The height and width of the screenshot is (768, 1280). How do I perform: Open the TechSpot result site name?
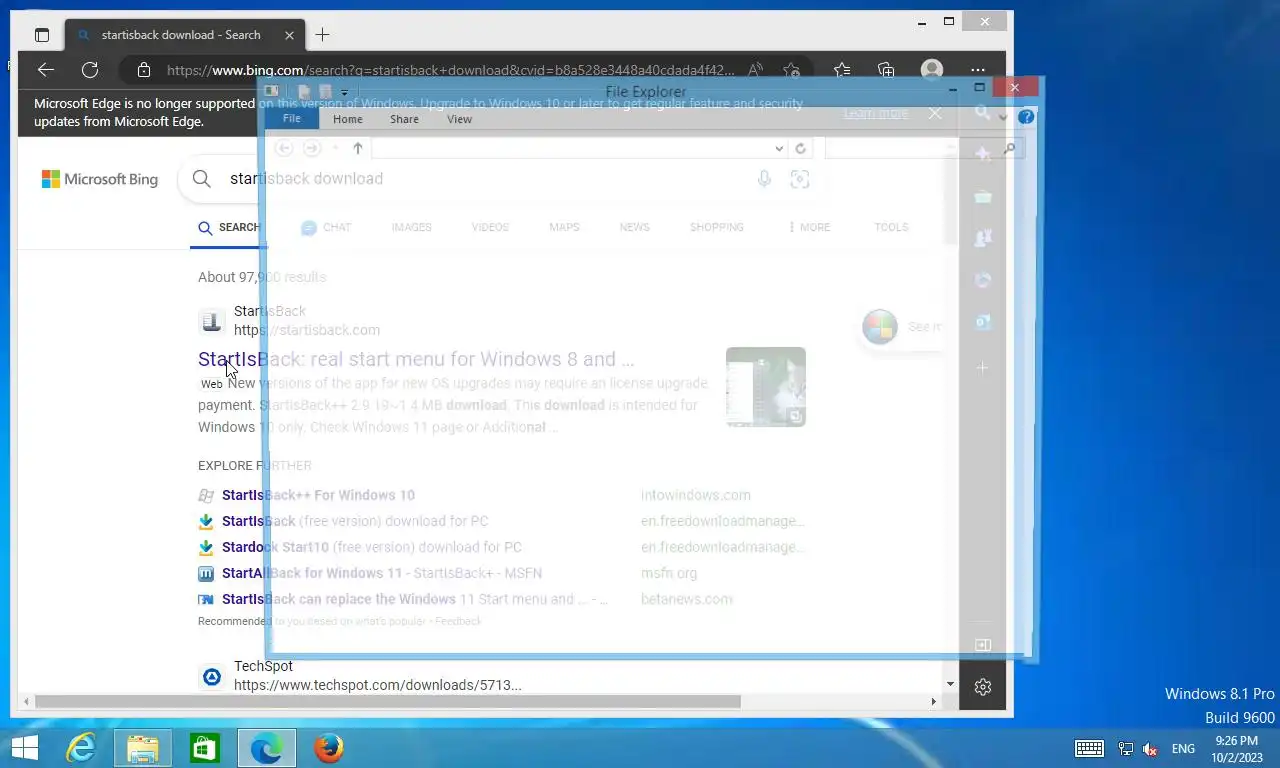[263, 666]
